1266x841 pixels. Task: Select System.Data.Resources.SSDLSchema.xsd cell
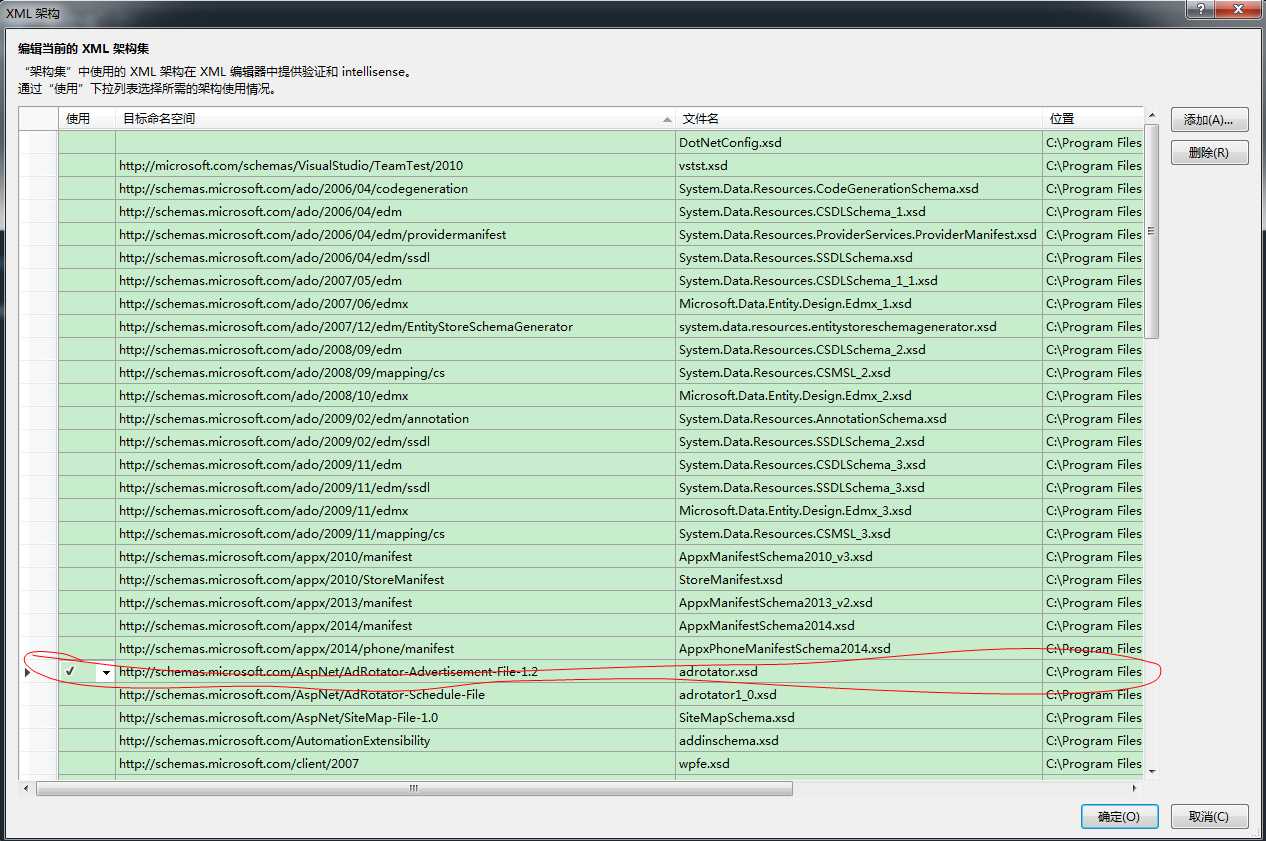(859, 258)
